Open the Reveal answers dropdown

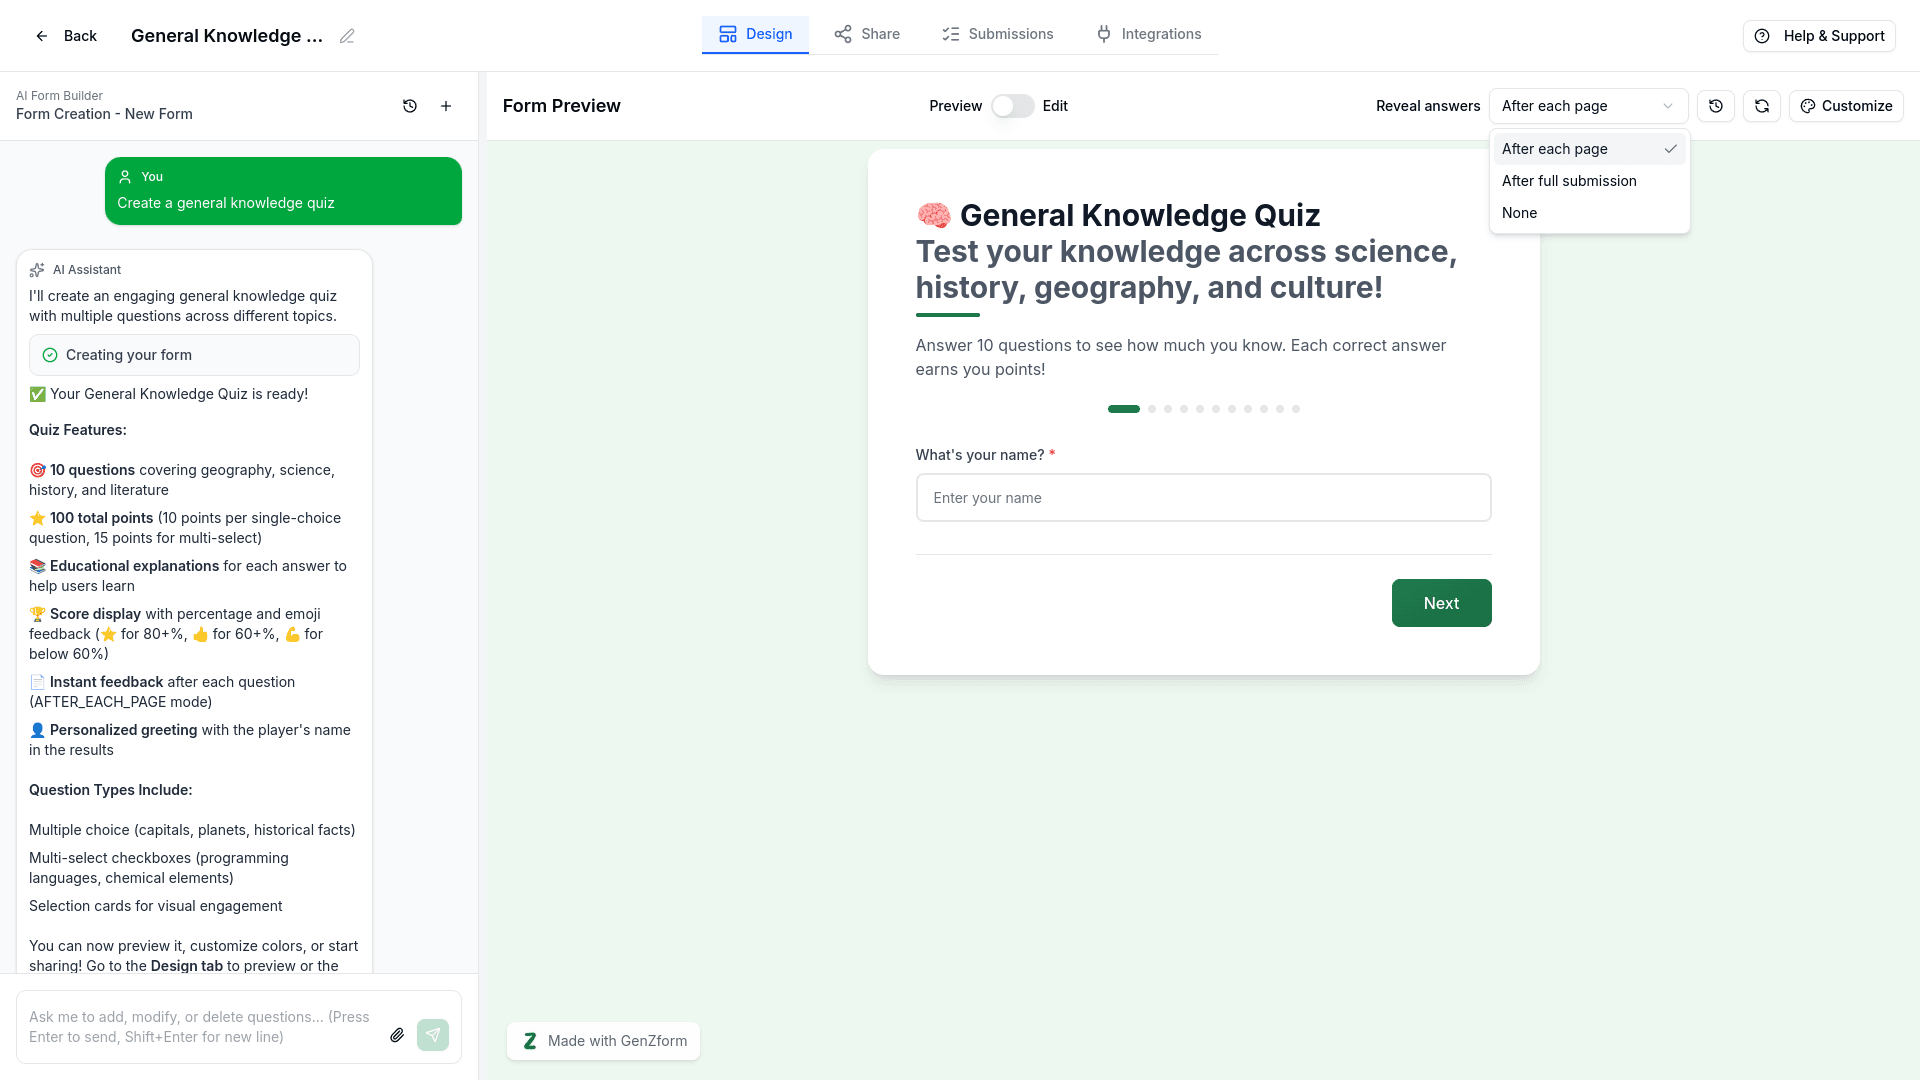[1588, 106]
